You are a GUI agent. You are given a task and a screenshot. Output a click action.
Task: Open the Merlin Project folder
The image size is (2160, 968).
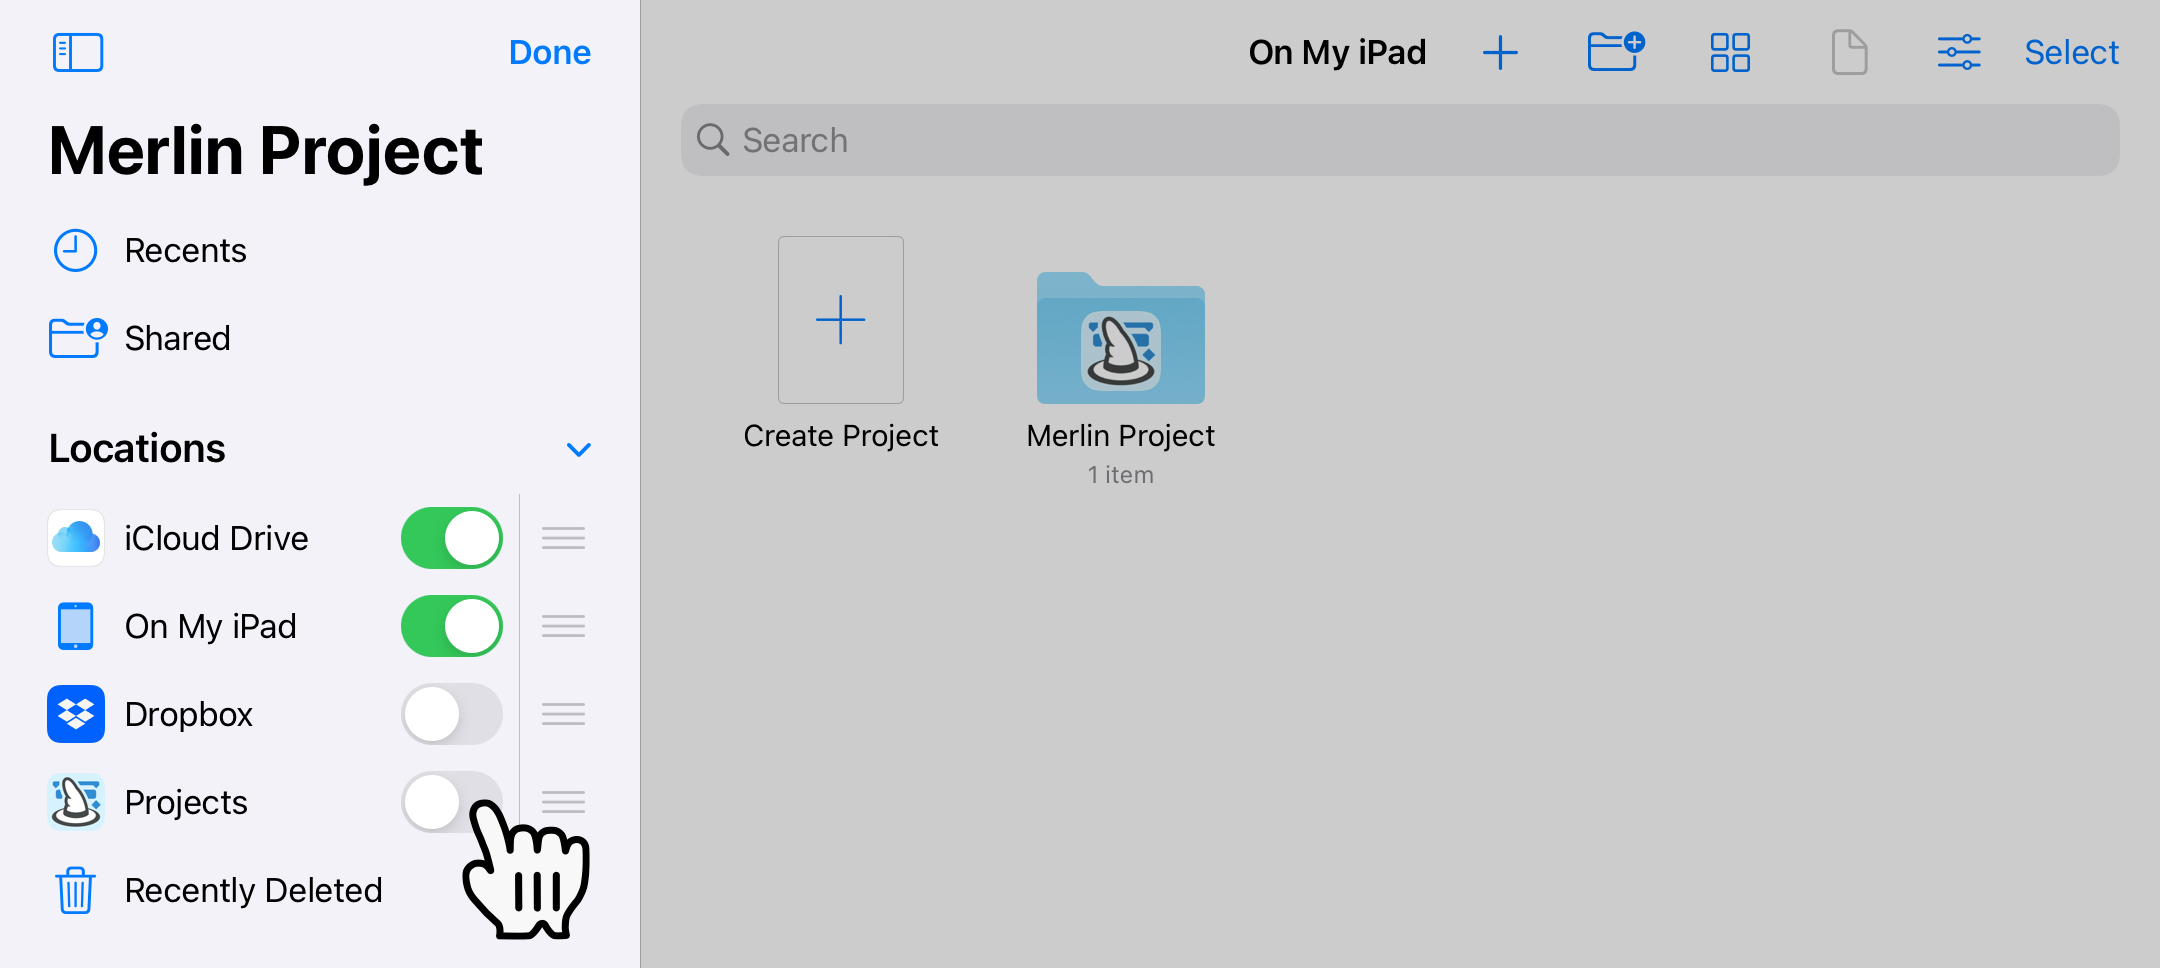[1120, 340]
